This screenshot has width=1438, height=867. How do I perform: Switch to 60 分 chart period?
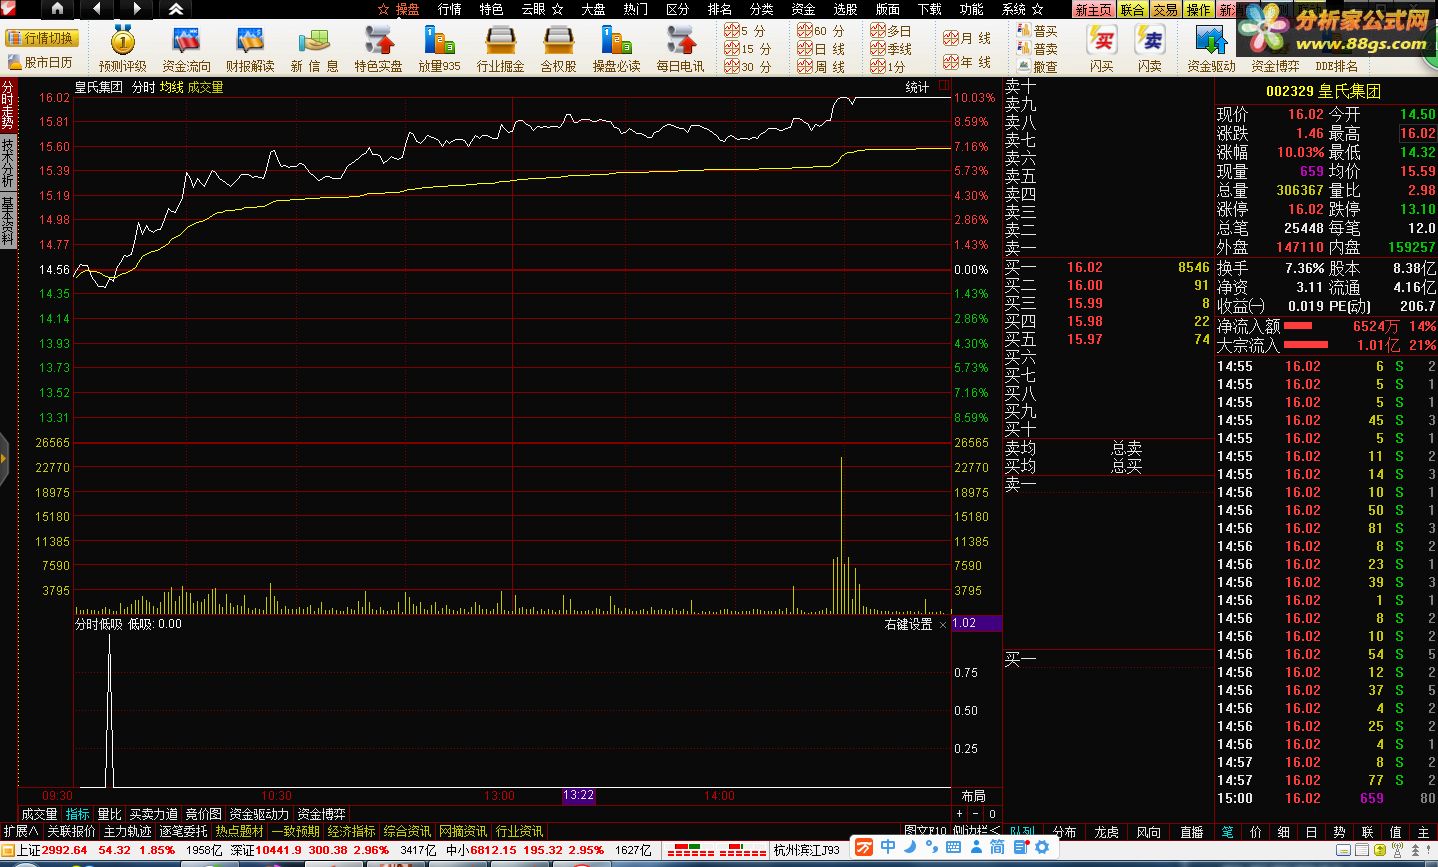click(821, 31)
